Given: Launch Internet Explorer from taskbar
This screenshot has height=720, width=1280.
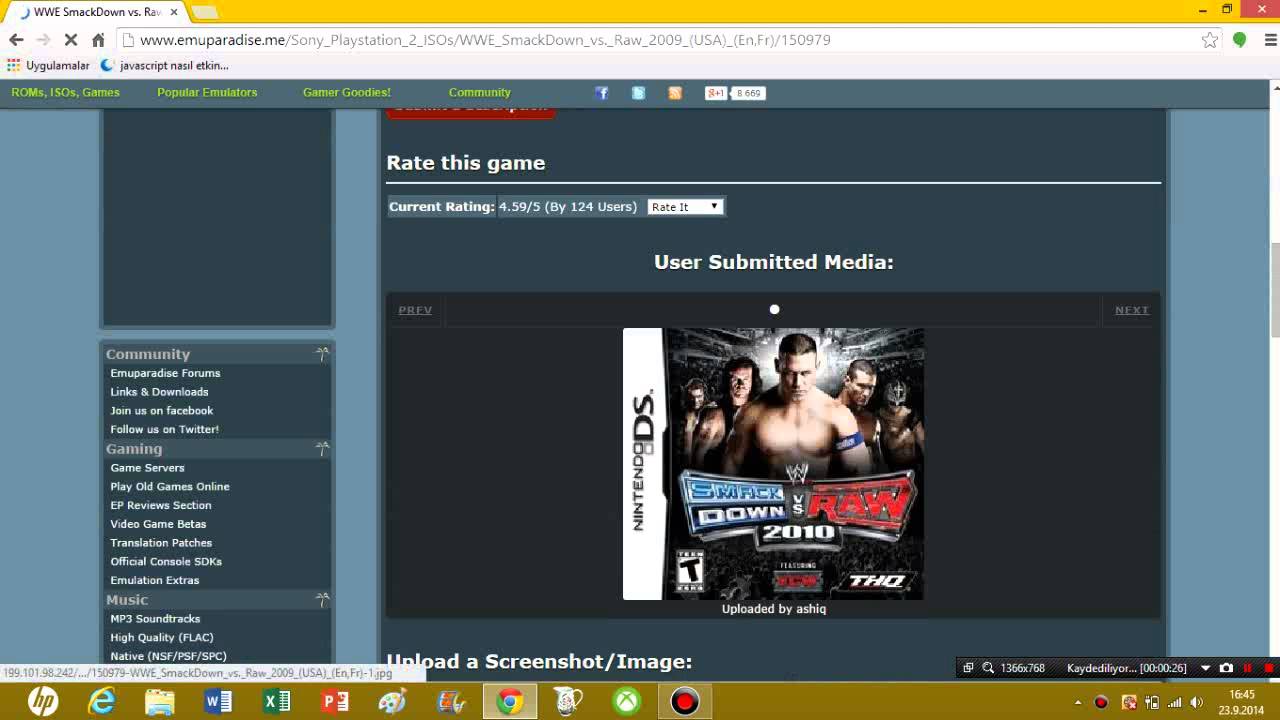Looking at the screenshot, I should [x=102, y=702].
